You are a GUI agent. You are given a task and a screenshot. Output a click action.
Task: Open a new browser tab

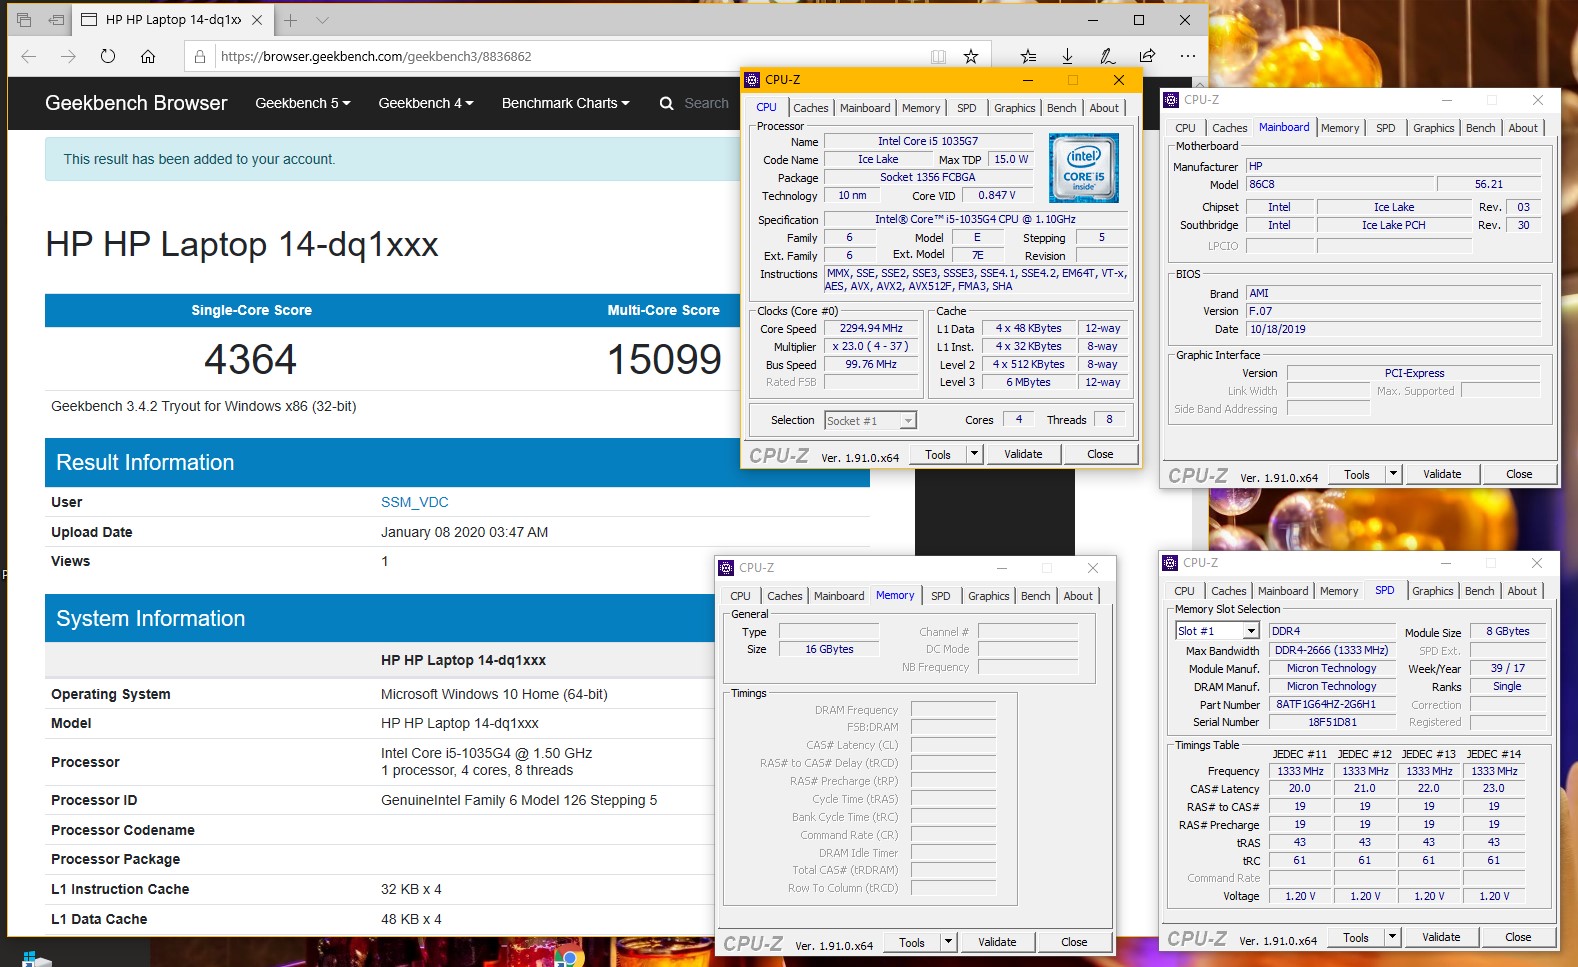pyautogui.click(x=290, y=20)
